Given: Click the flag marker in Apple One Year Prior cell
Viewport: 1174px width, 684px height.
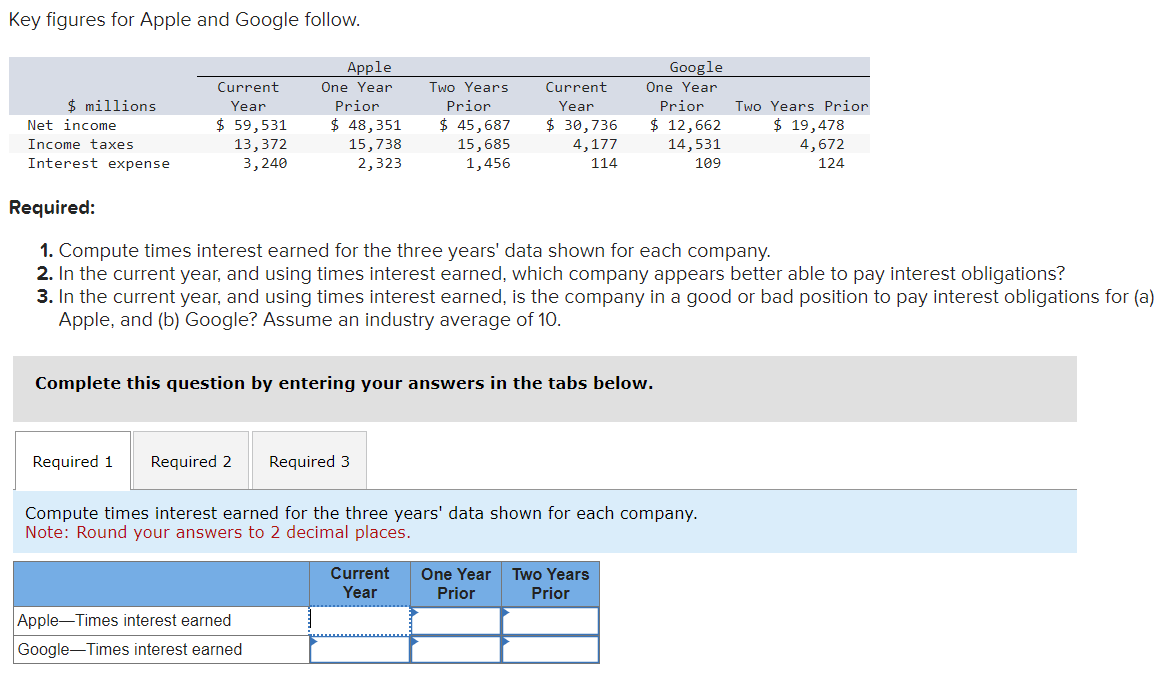Looking at the screenshot, I should (x=413, y=612).
